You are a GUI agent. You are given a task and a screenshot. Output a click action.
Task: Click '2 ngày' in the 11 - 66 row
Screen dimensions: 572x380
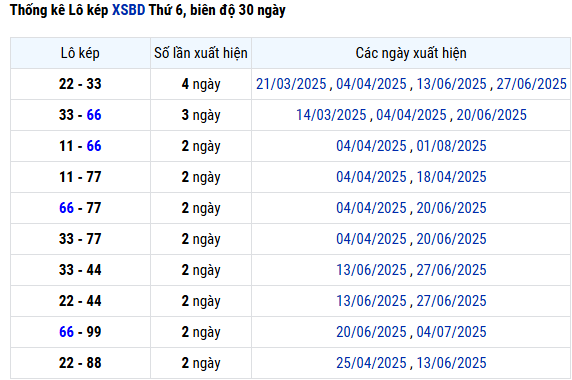[x=201, y=146]
